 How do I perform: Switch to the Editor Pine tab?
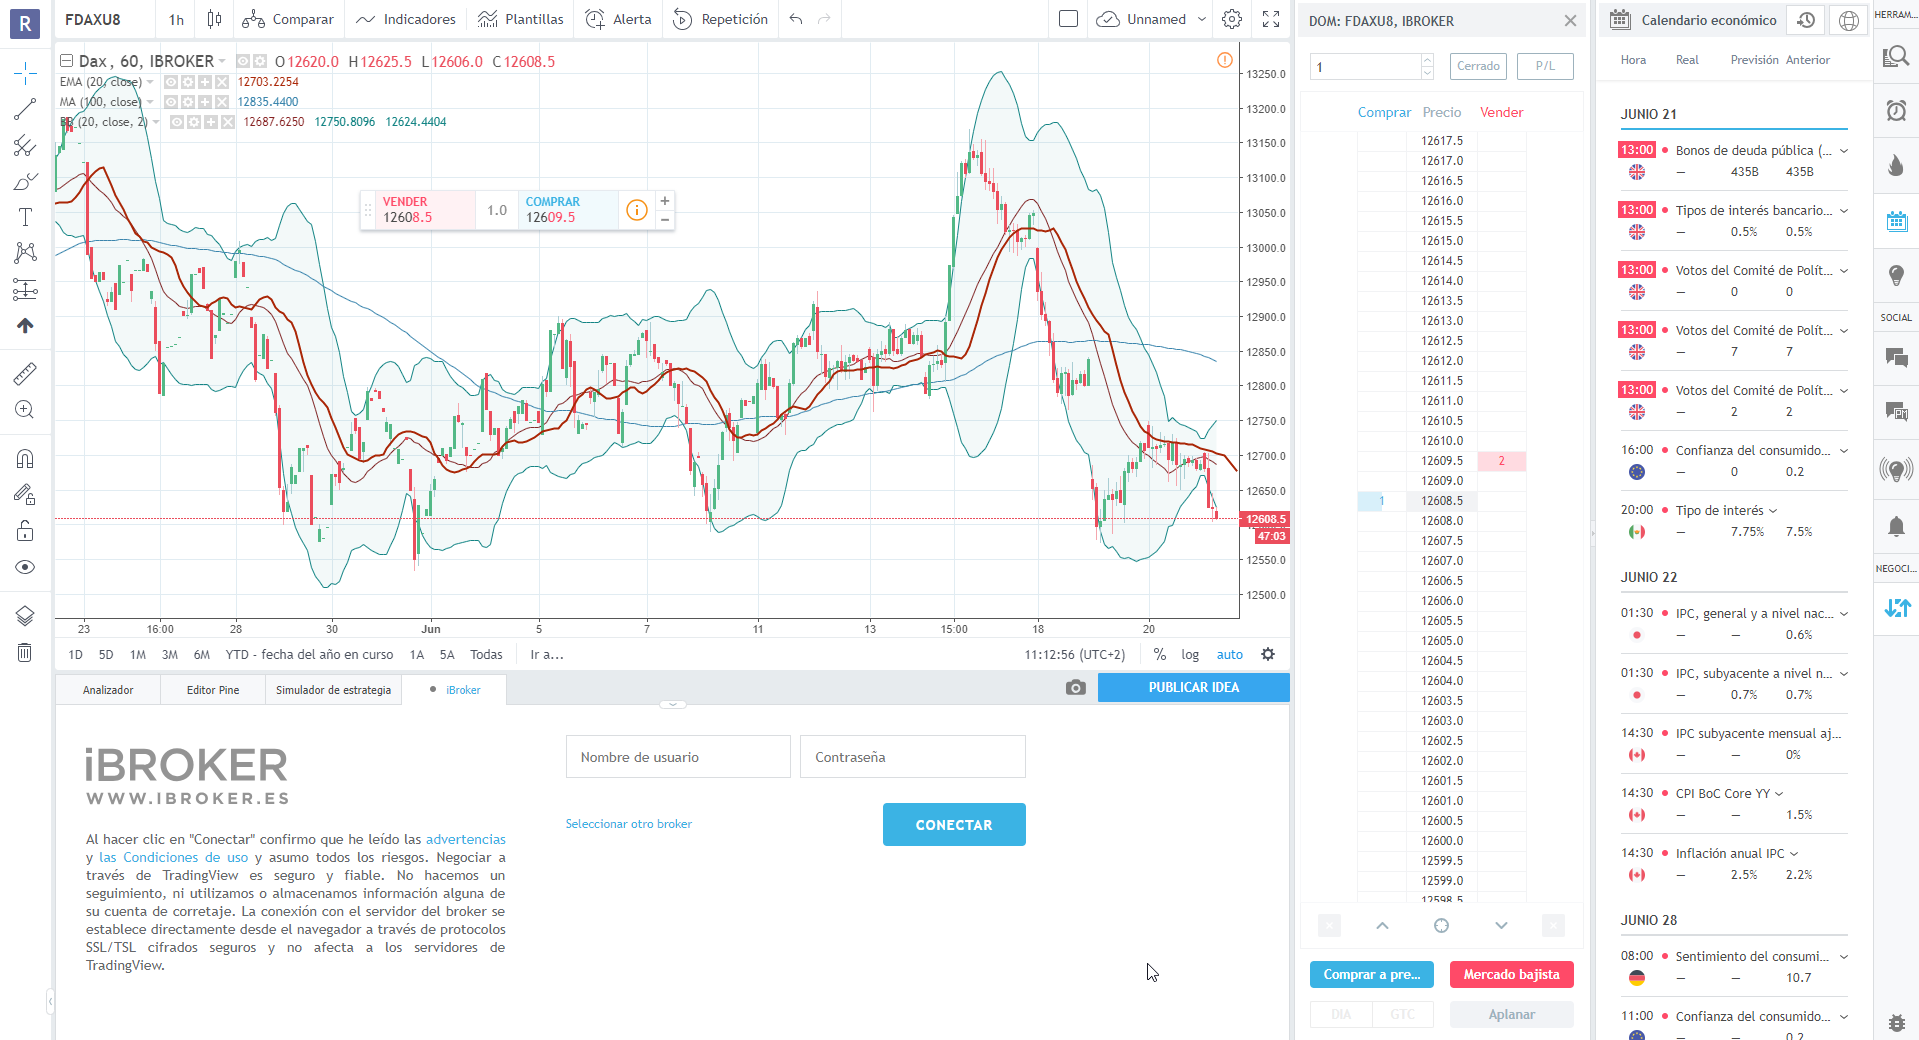coord(212,689)
